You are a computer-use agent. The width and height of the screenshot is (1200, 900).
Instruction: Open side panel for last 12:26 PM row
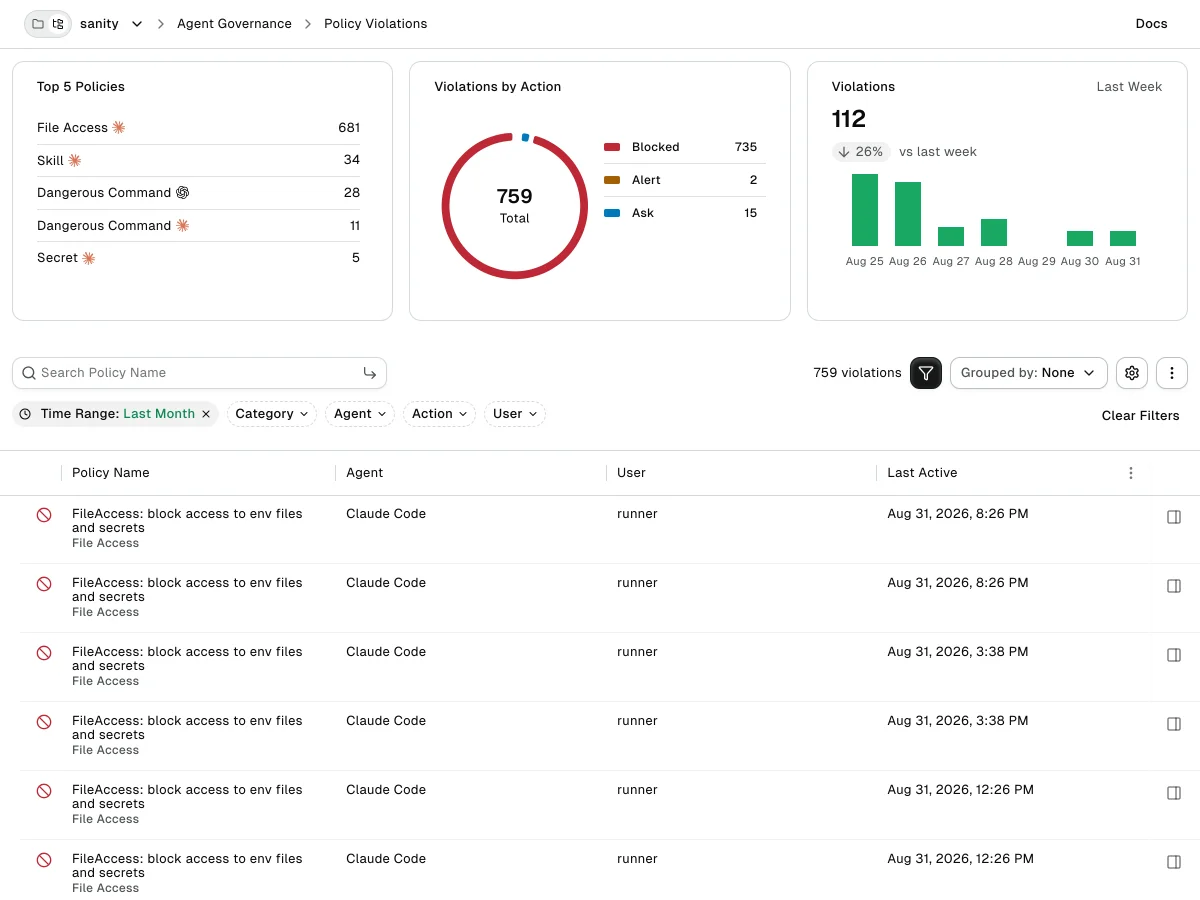coord(1174,862)
